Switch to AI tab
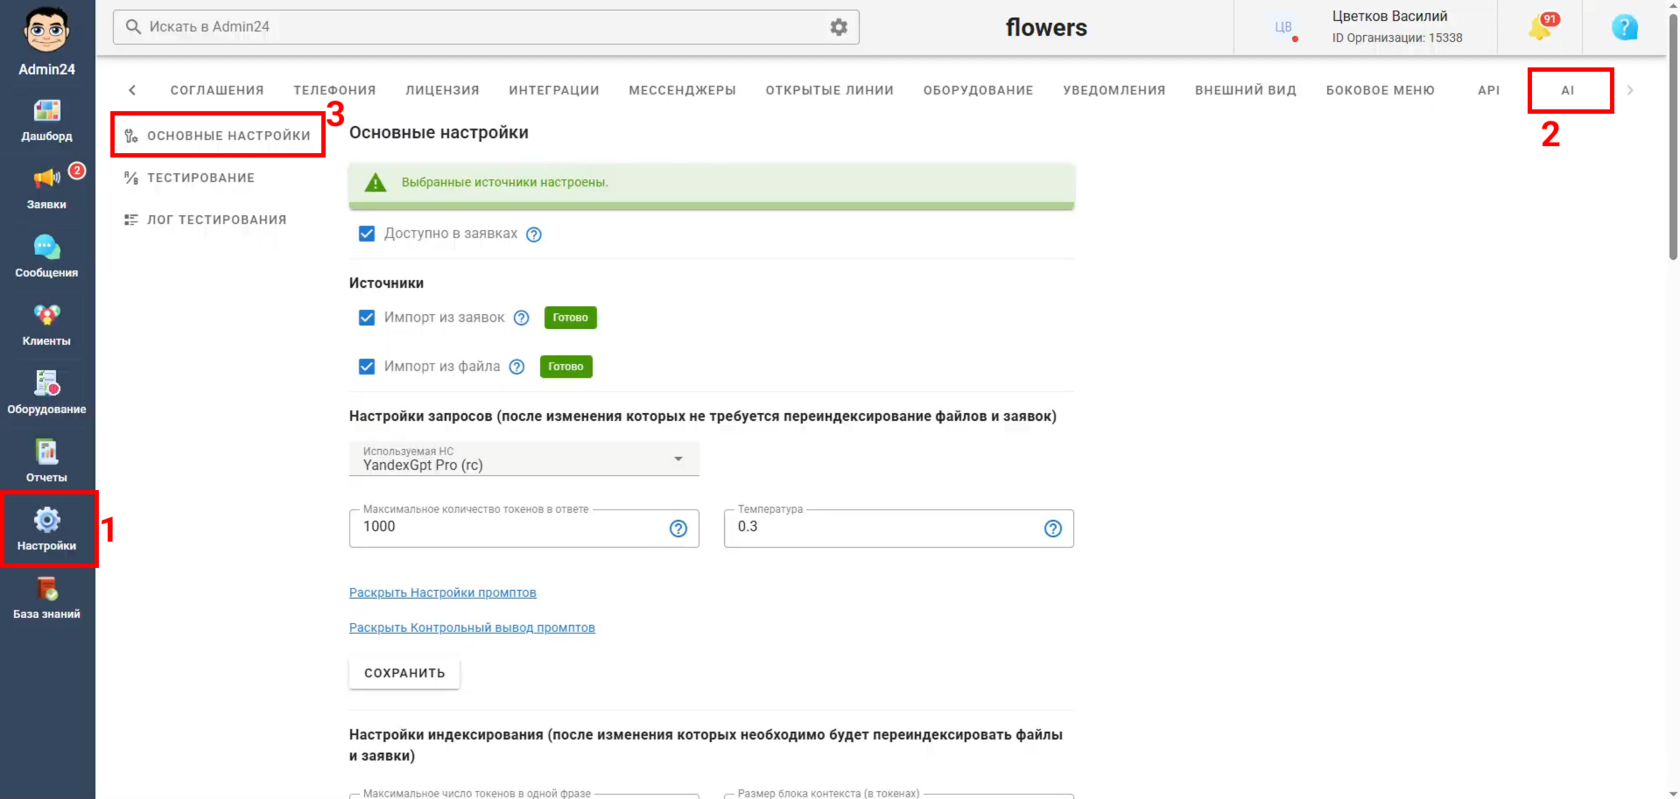Screen dimensions: 1680x799 coord(1568,90)
